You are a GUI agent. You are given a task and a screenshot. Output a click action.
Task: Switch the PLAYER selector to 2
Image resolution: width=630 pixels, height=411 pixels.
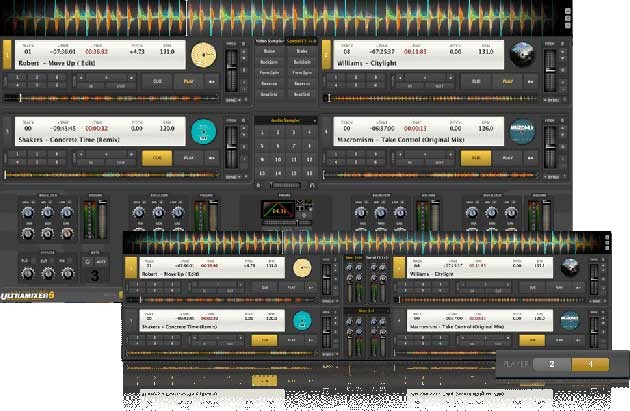click(x=551, y=364)
